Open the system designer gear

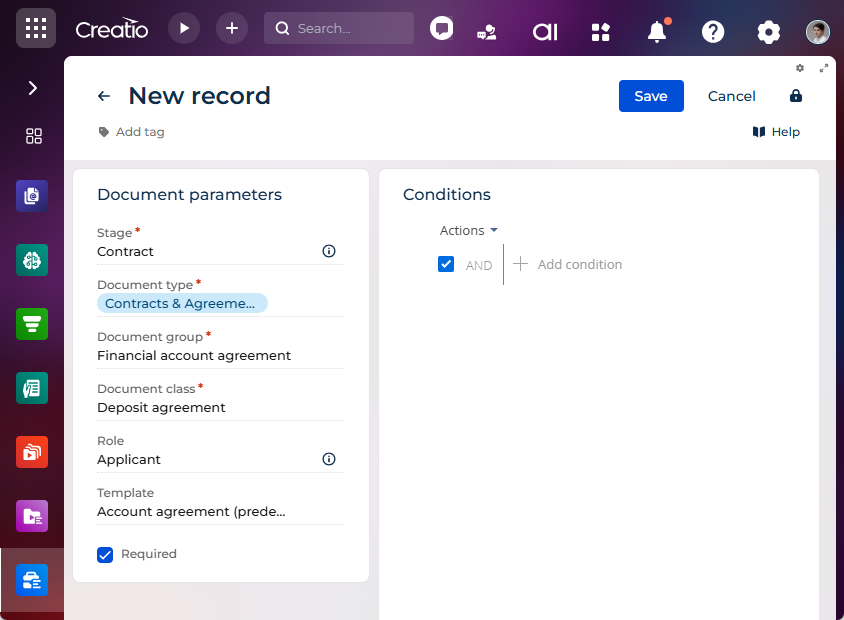click(x=769, y=32)
